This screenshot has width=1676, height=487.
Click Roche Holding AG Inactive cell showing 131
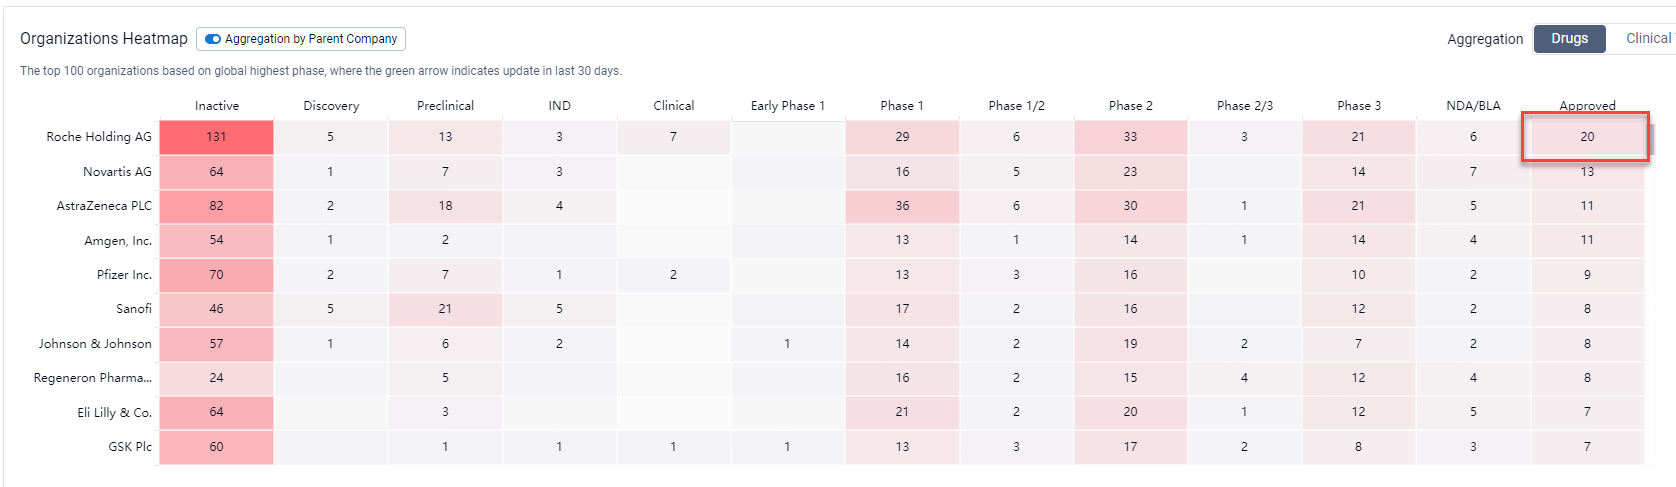point(216,137)
